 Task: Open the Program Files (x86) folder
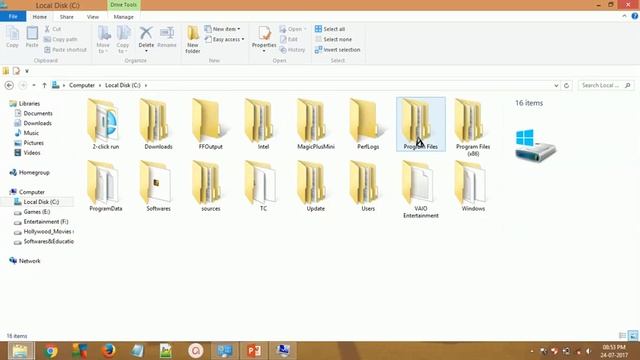click(473, 127)
